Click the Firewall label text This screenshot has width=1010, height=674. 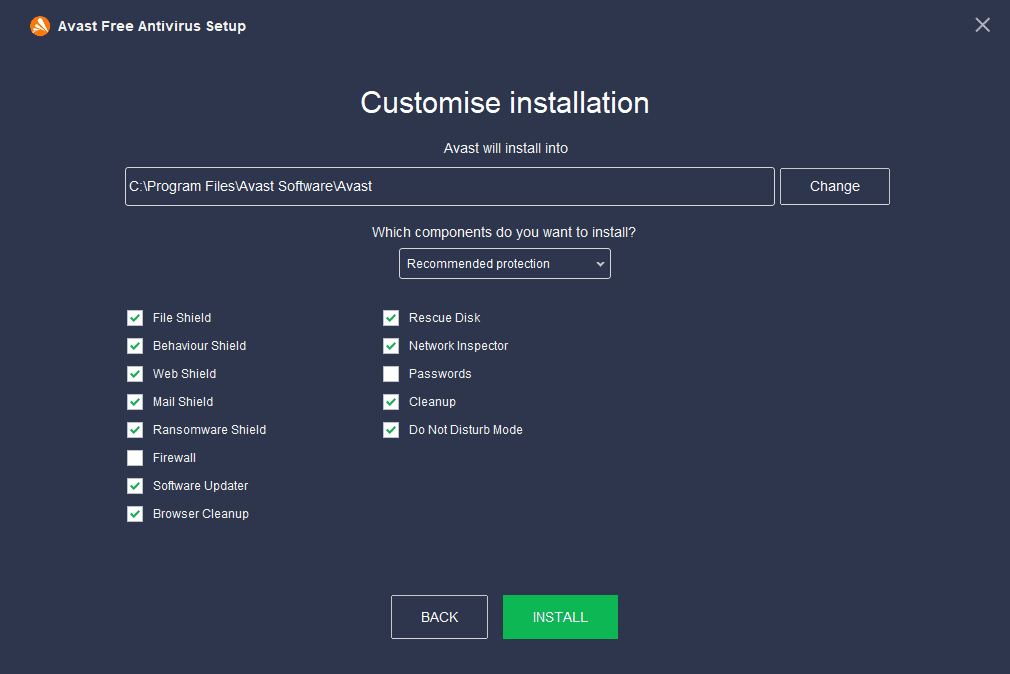(x=175, y=458)
